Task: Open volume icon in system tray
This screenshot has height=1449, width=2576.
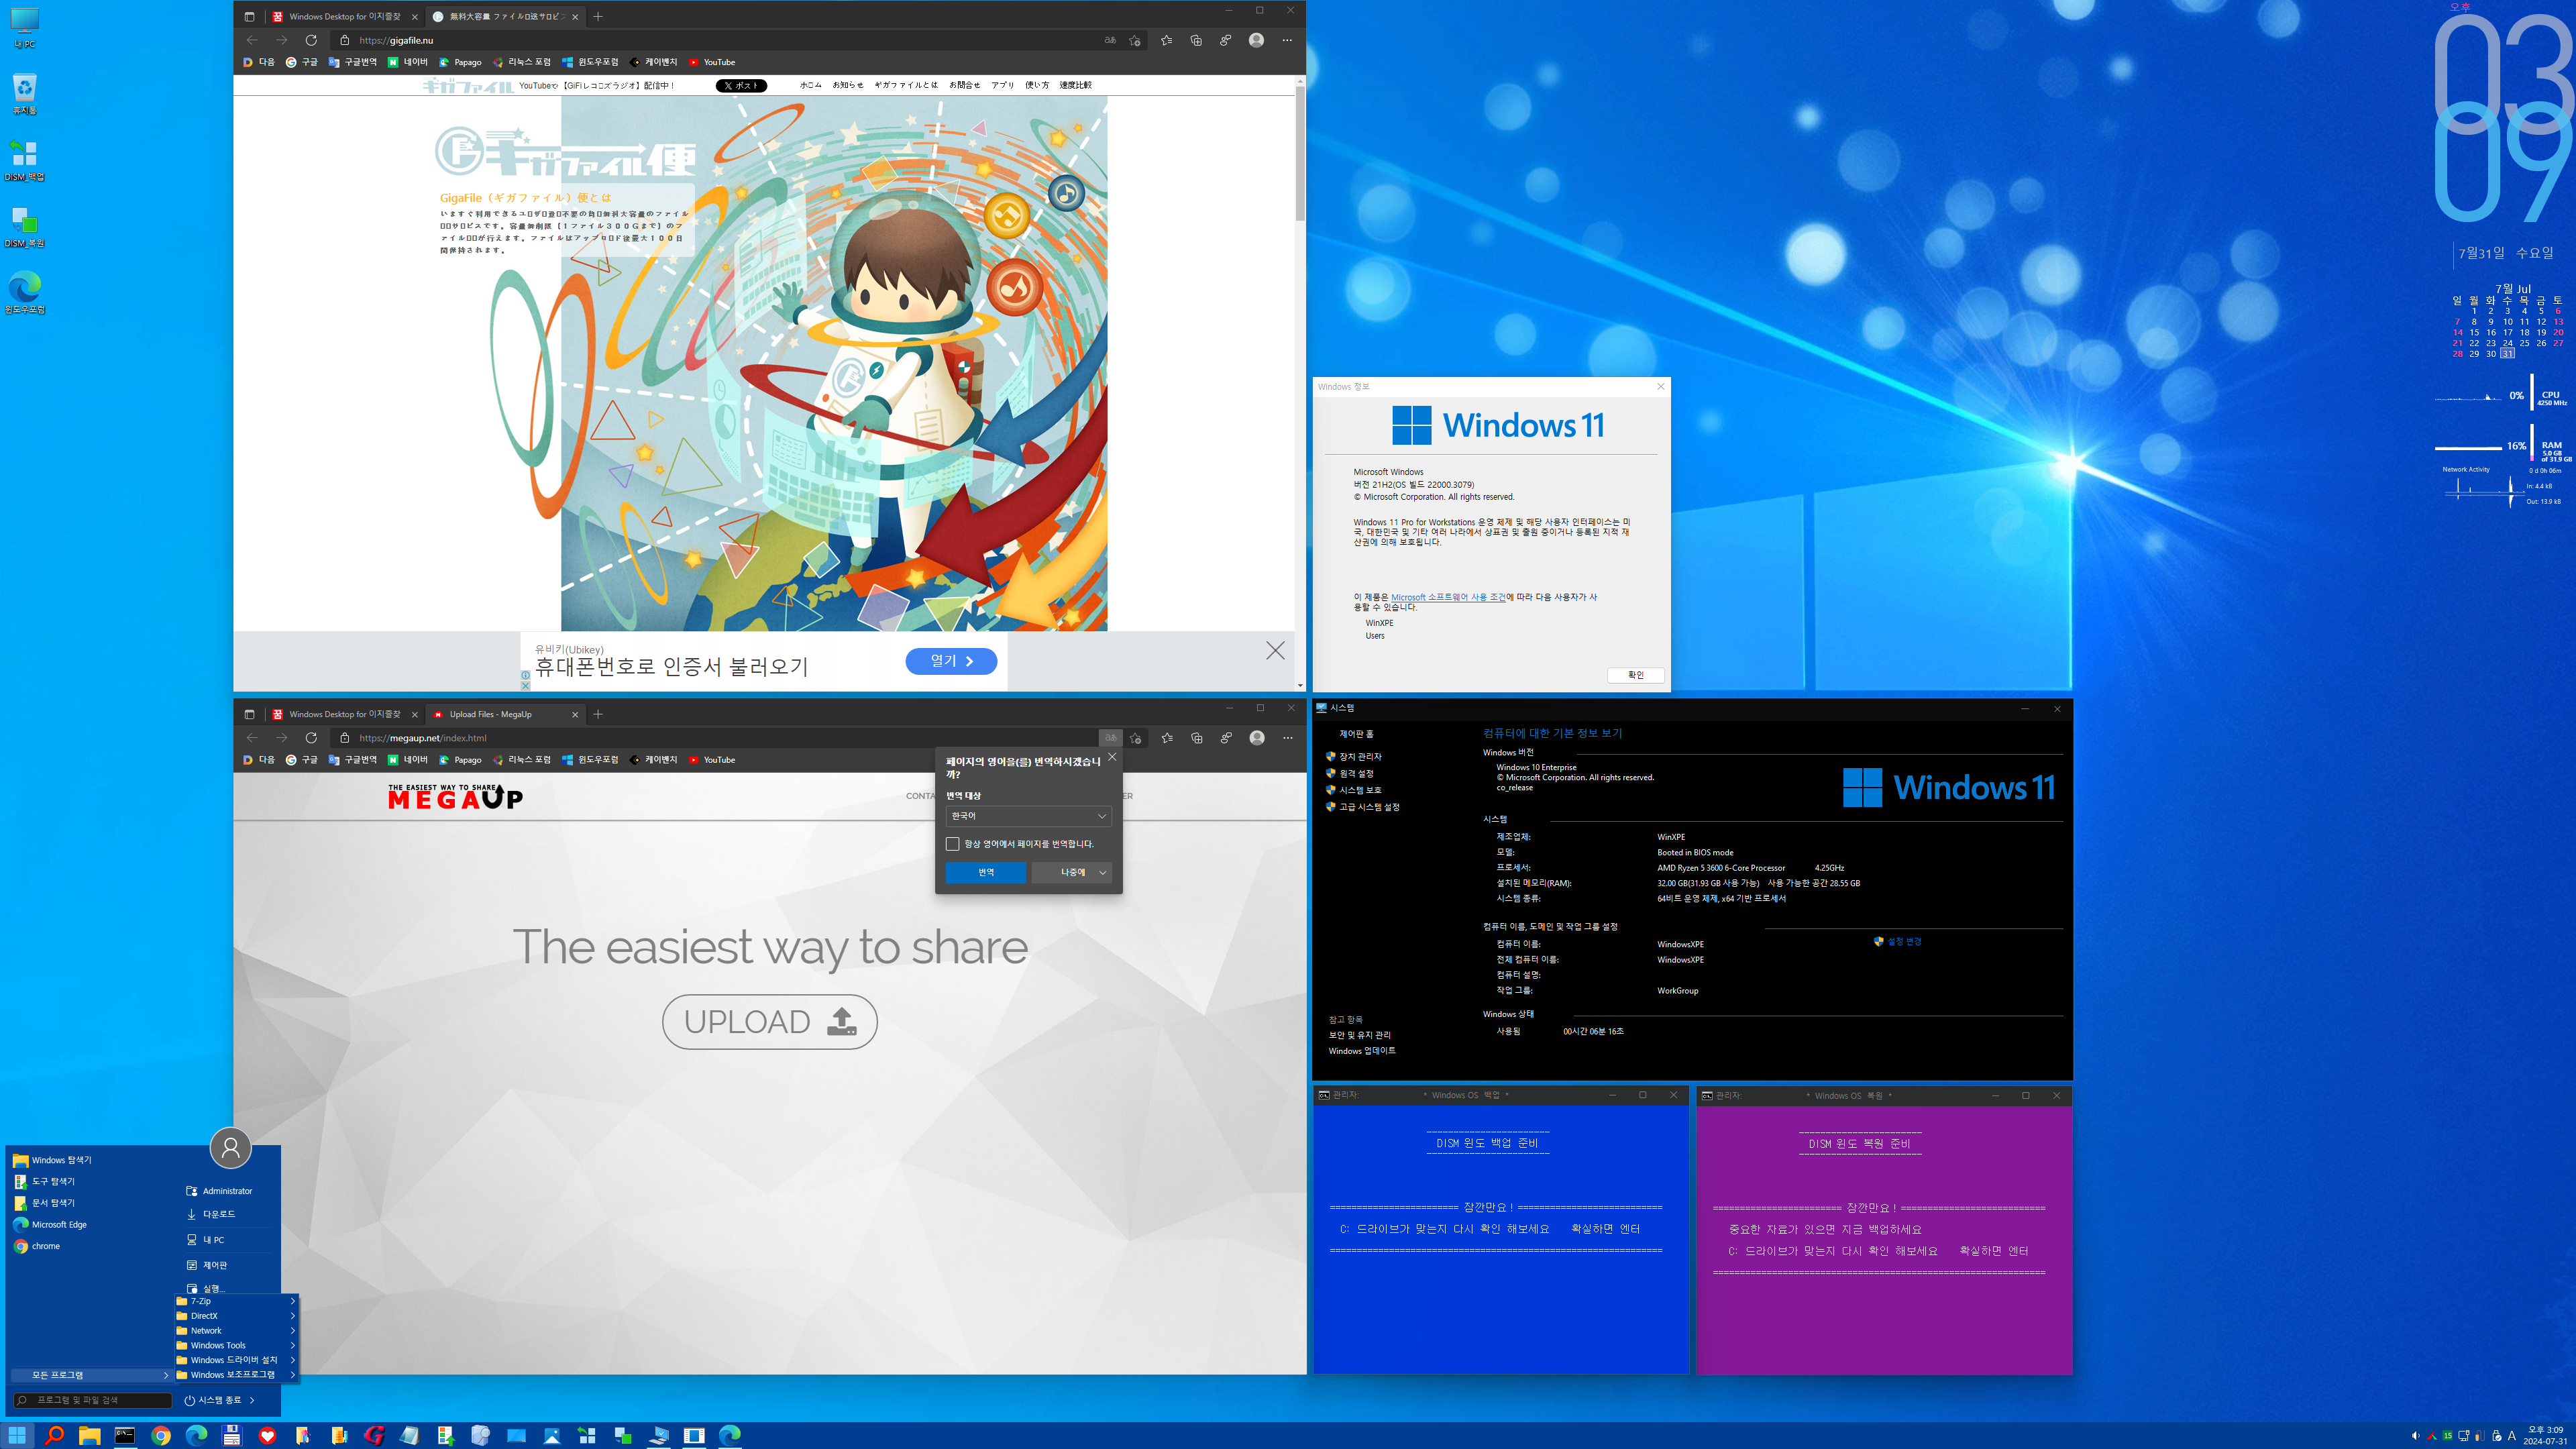Action: tap(2415, 1435)
